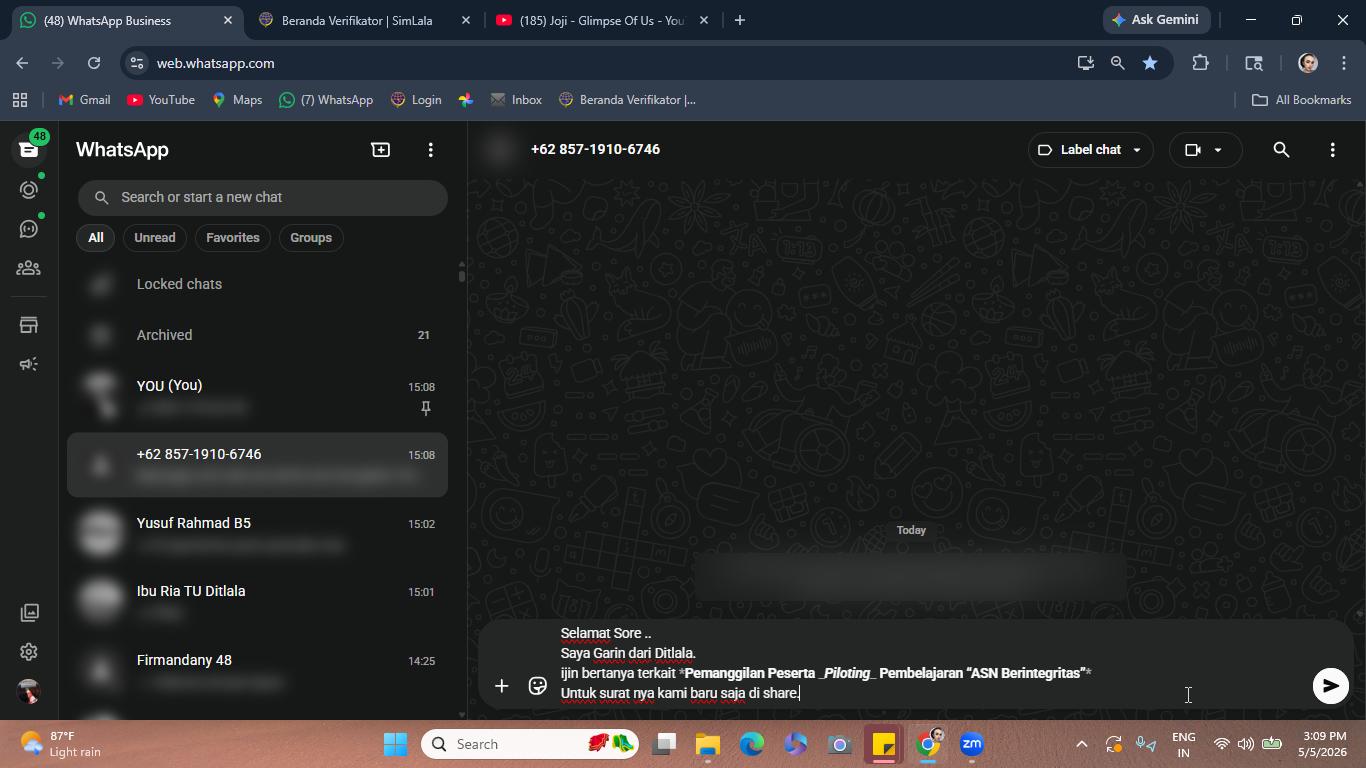Open the advertise megaphone icon in sidebar
The image size is (1366, 768).
29,364
